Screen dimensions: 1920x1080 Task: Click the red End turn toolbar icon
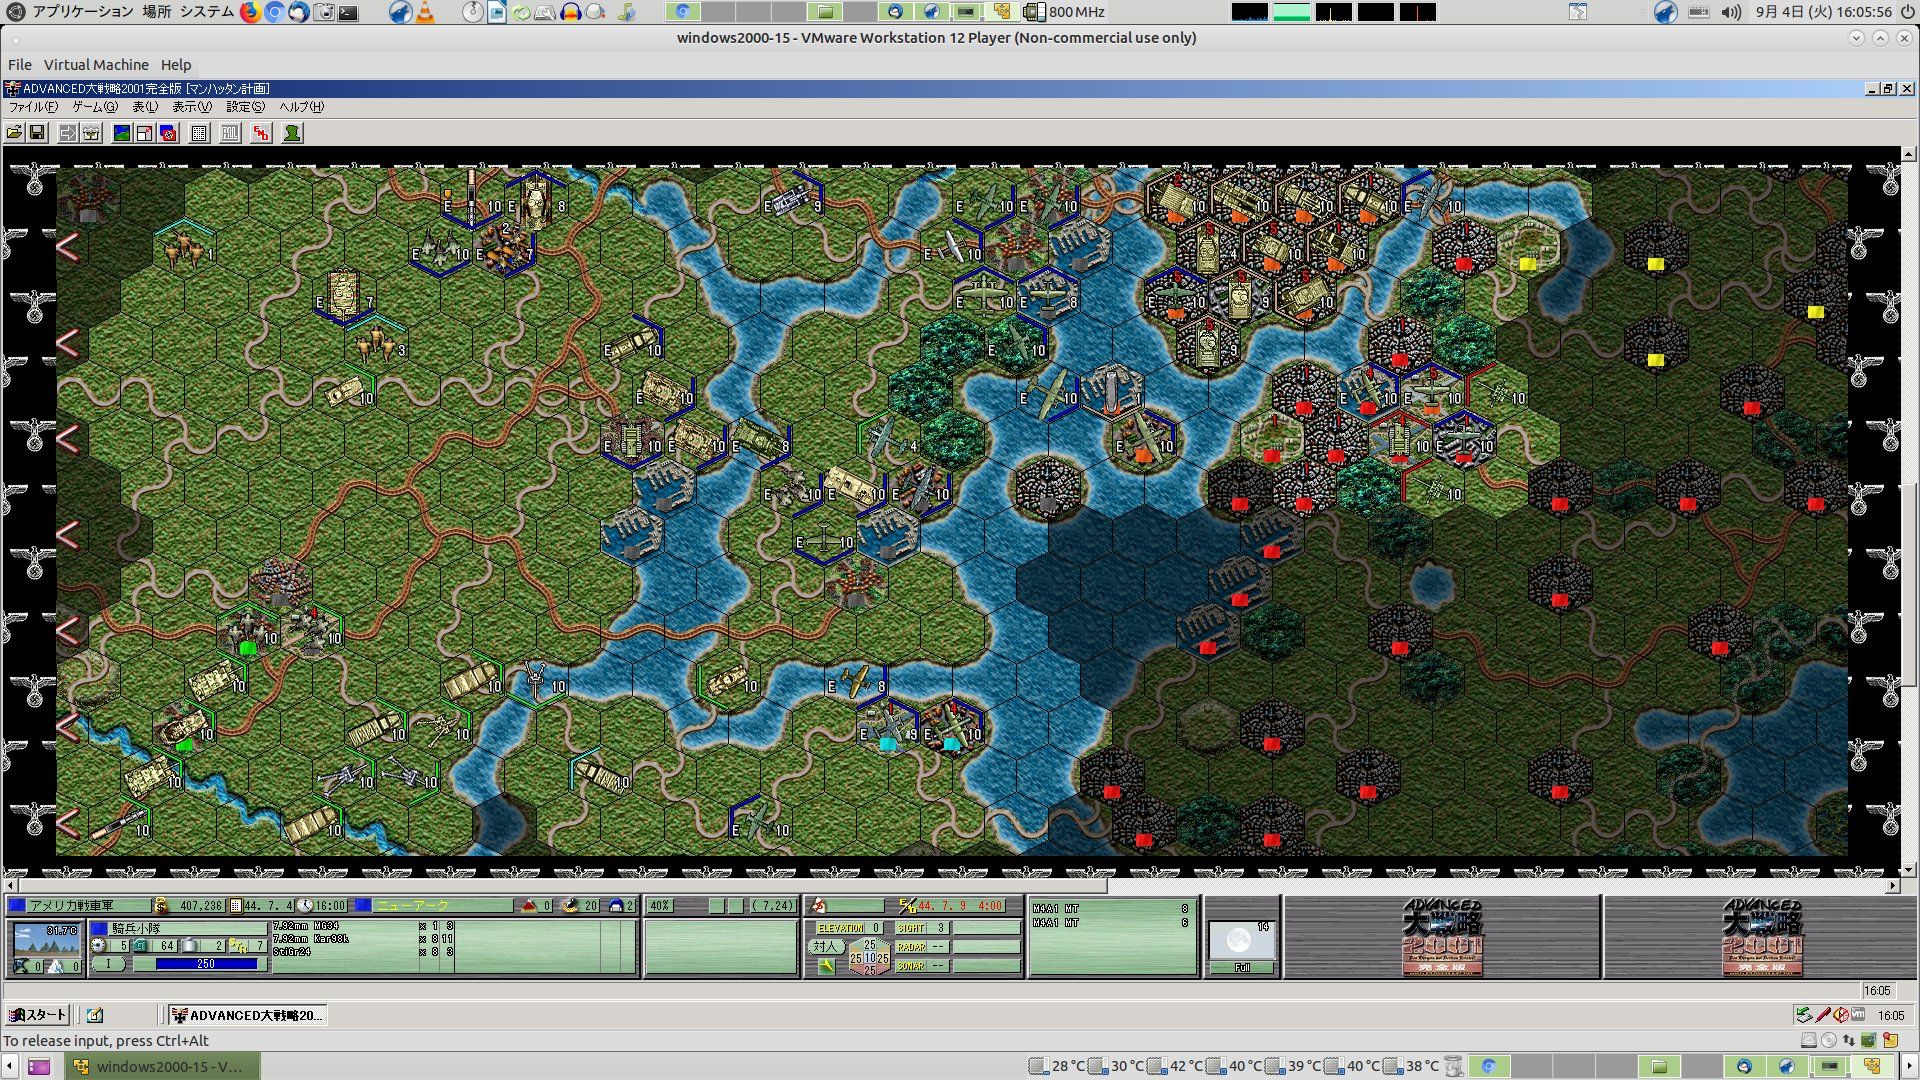[x=261, y=133]
